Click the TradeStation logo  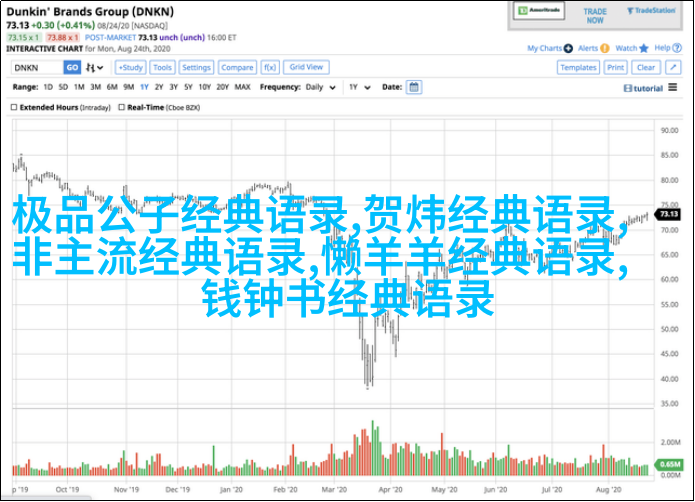pyautogui.click(x=651, y=11)
